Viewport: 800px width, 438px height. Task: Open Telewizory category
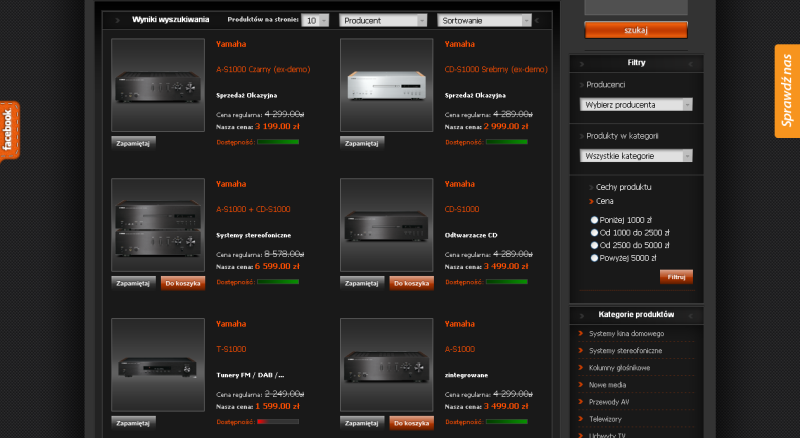tap(605, 419)
